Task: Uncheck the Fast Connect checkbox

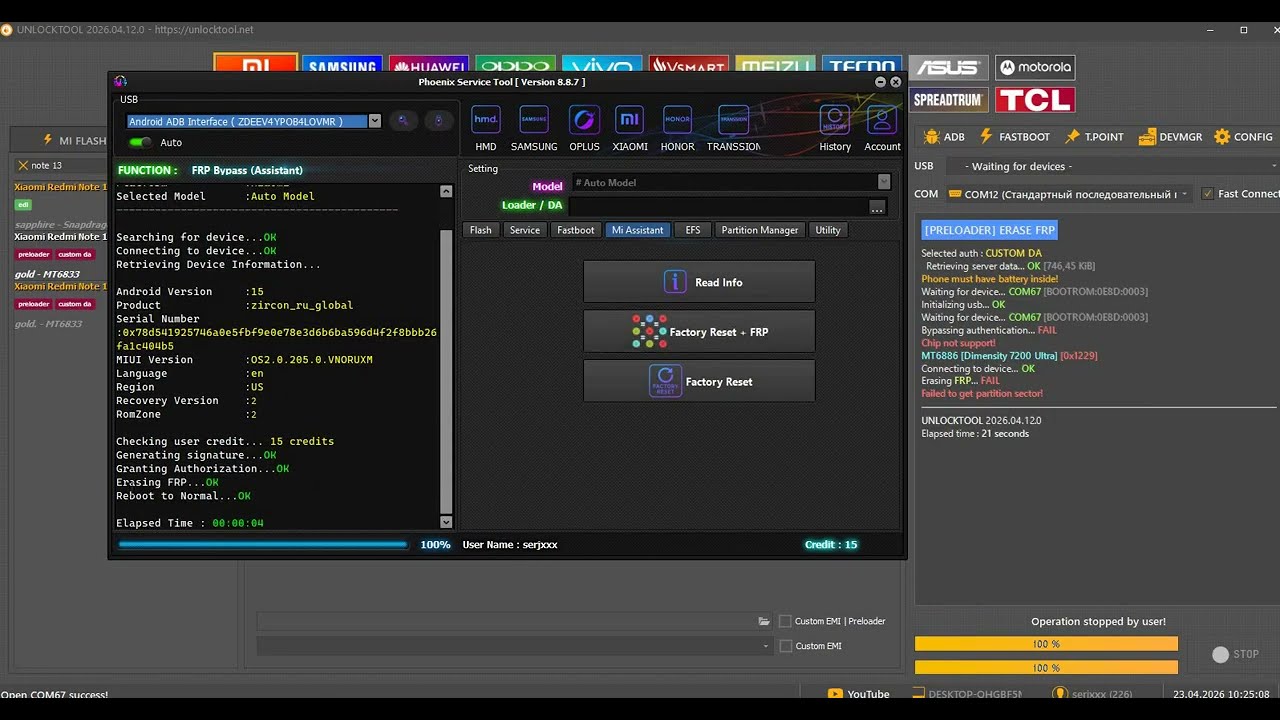Action: pos(1207,194)
